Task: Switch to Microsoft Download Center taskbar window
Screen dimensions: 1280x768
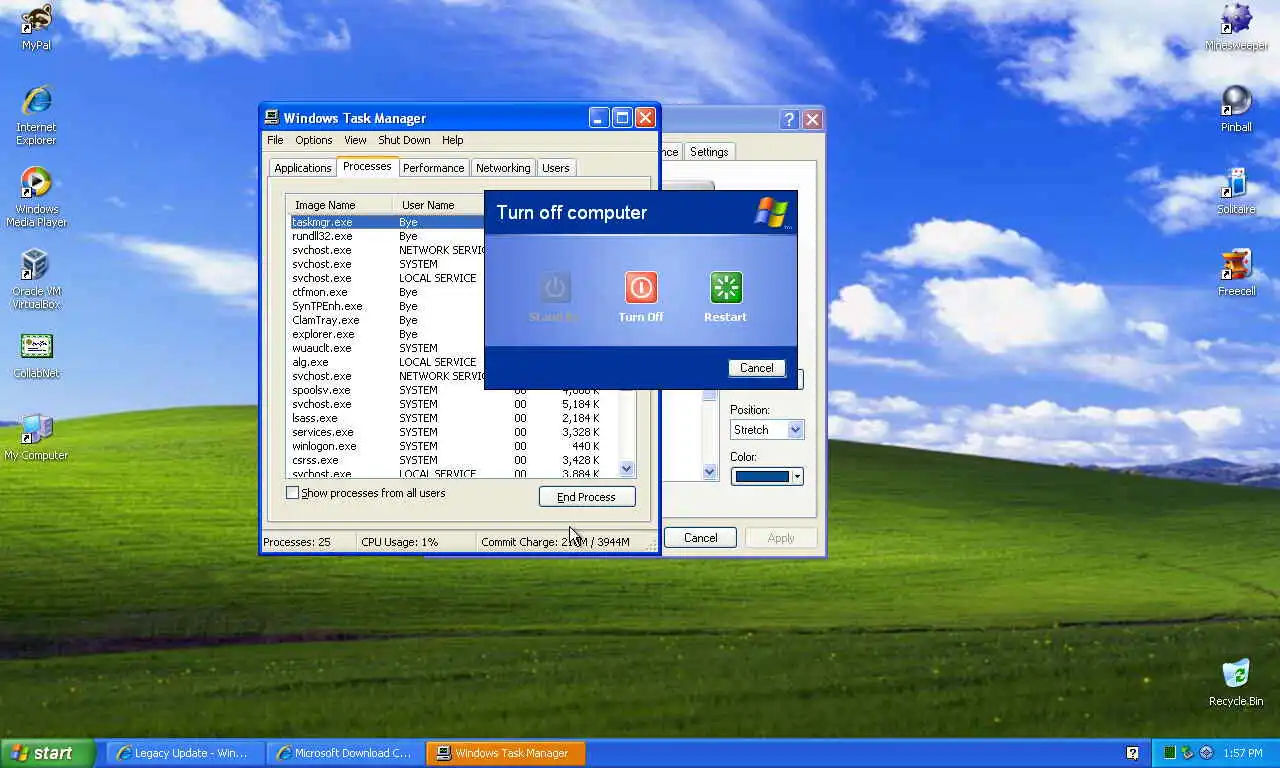Action: pos(346,753)
